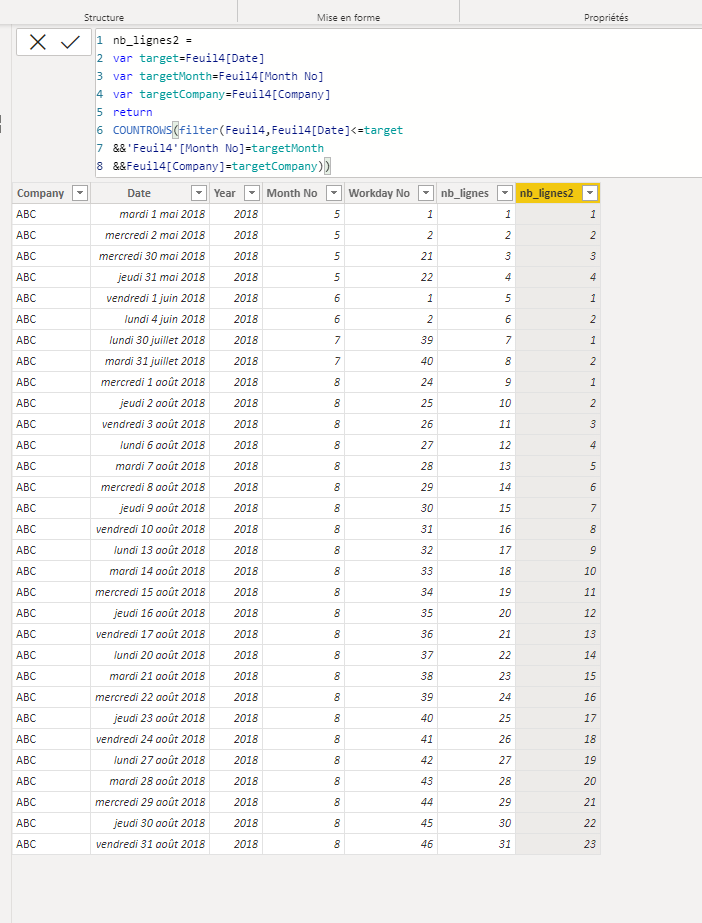Select date cell 'mardi 31 juillet 2018'
This screenshot has height=923, width=702.
[x=150, y=361]
